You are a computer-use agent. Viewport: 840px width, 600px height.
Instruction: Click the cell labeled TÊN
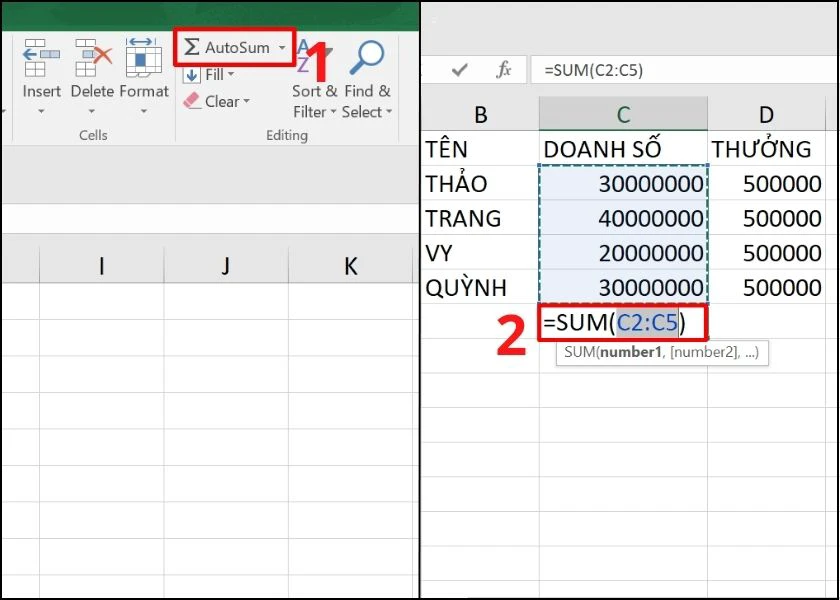481,148
